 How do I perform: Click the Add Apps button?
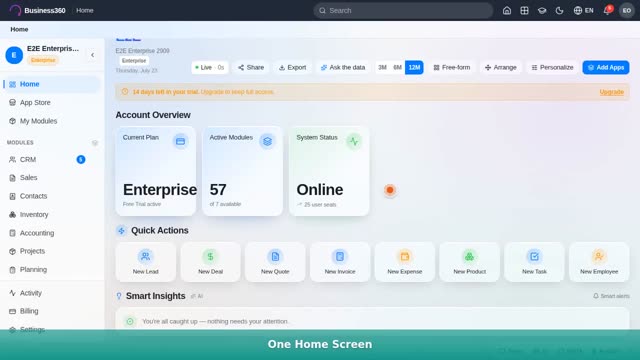coord(606,67)
